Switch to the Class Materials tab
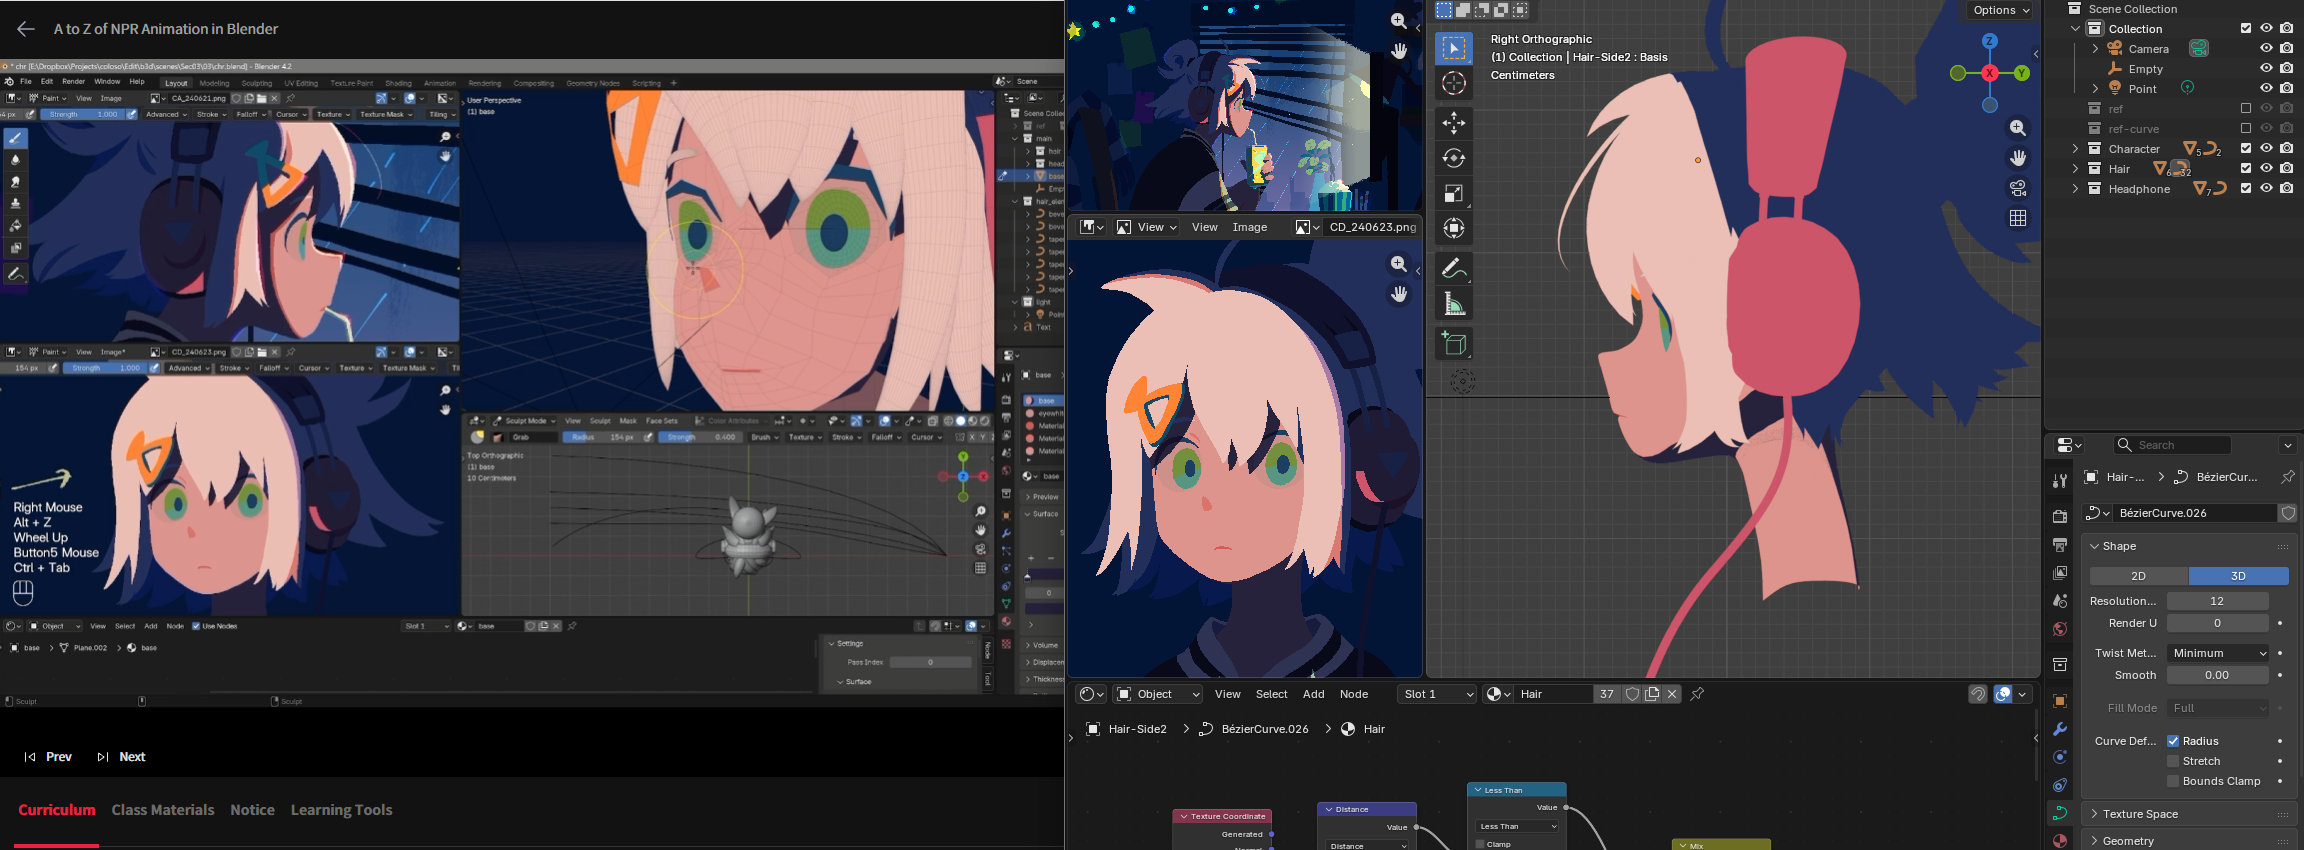Image resolution: width=2304 pixels, height=850 pixels. pyautogui.click(x=163, y=810)
